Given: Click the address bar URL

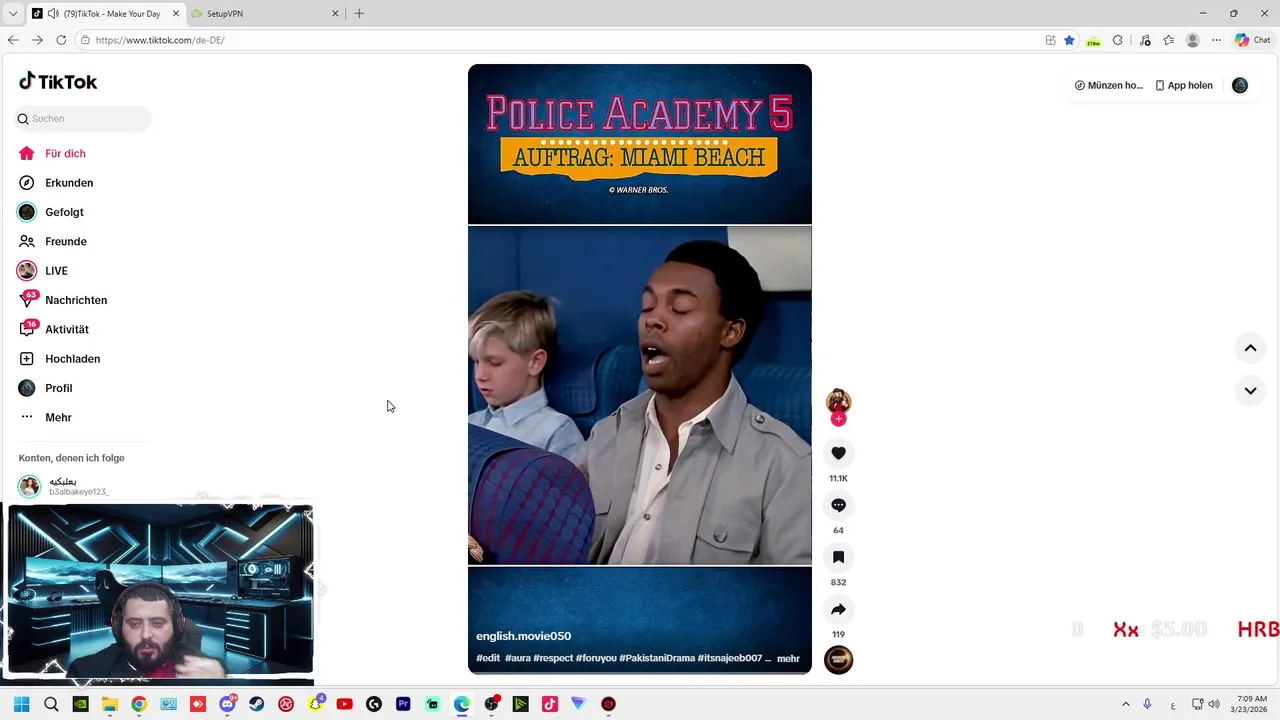Looking at the screenshot, I should click(x=160, y=40).
